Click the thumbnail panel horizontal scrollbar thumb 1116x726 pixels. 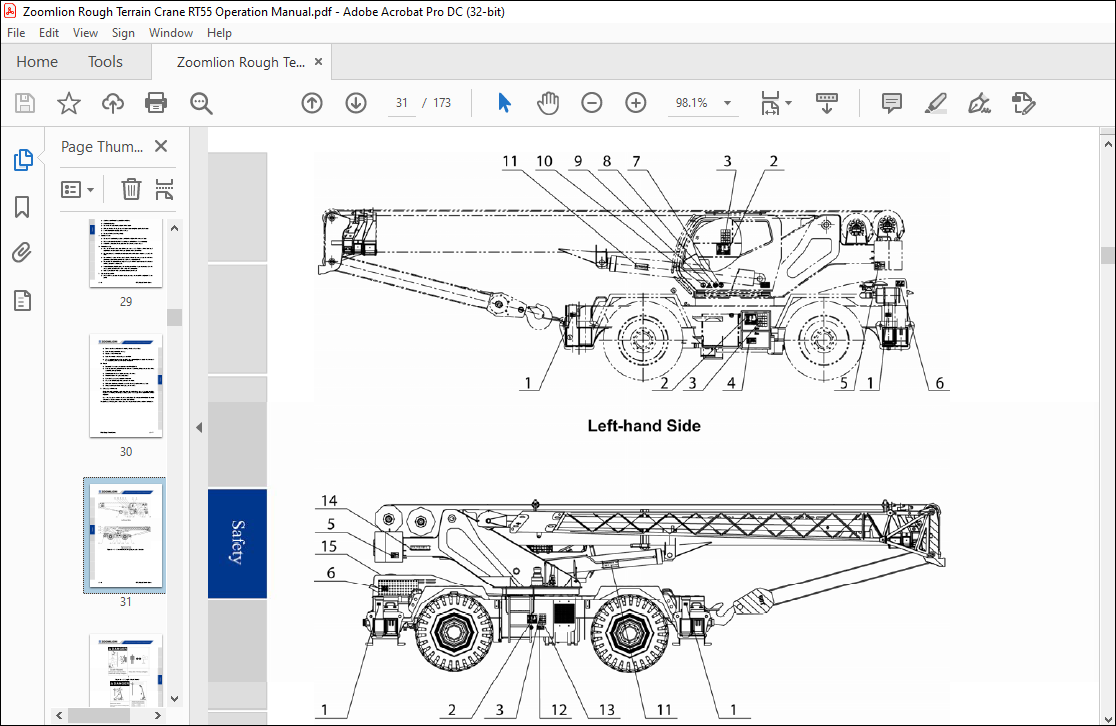tap(99, 715)
